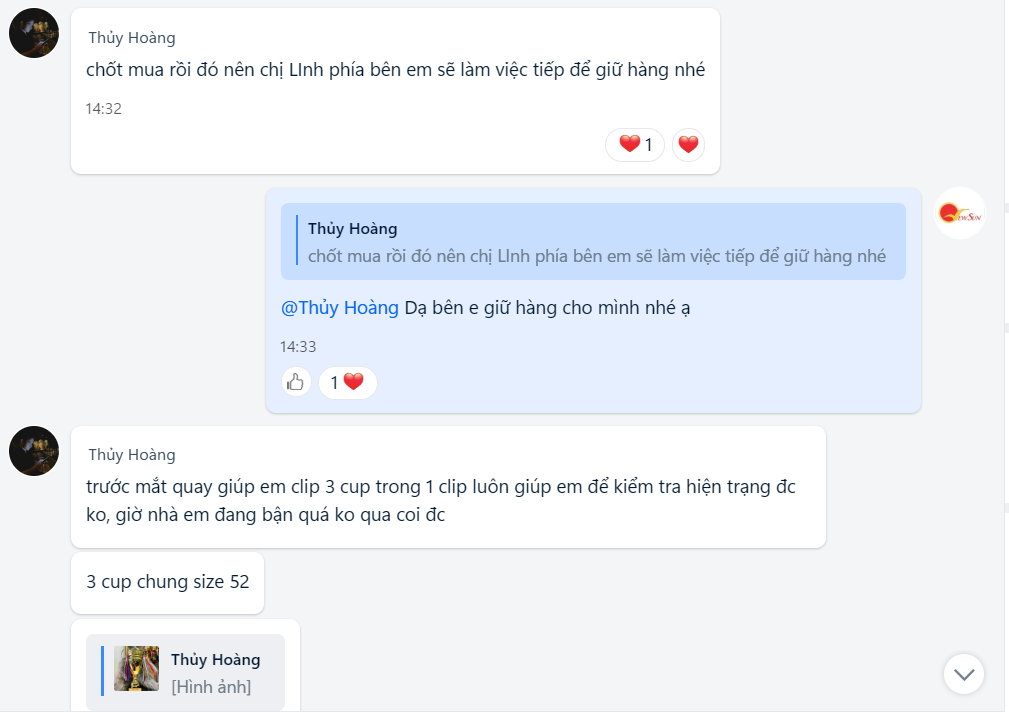
Task: Click the "[Hình ảnh]" quoted image label
Action: [x=211, y=687]
